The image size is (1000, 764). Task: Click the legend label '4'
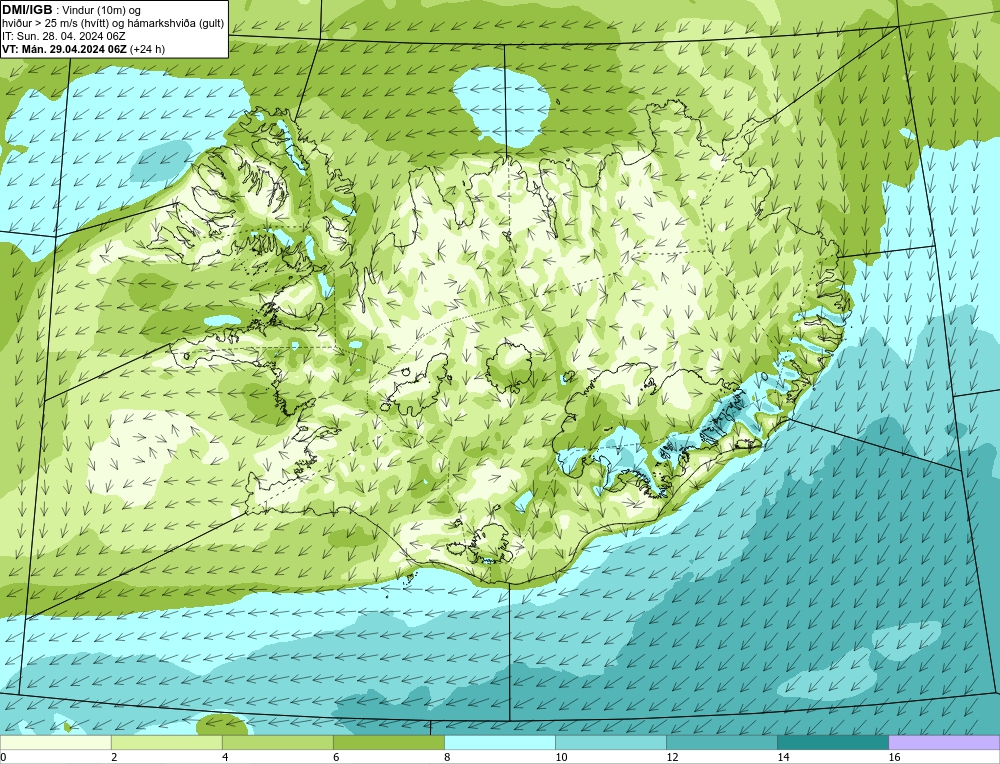pos(225,757)
